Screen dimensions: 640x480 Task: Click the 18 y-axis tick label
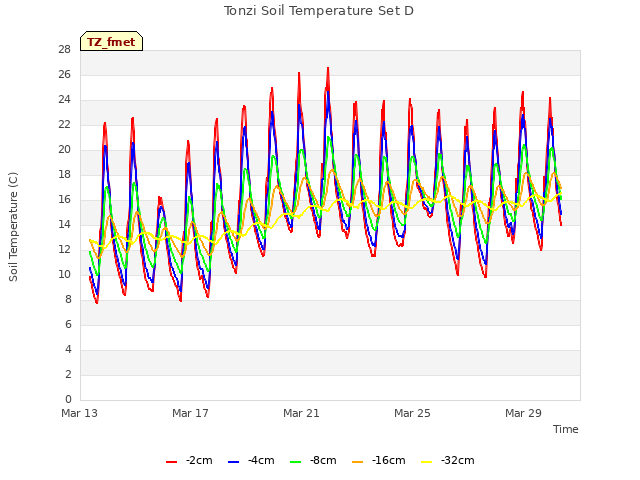pyautogui.click(x=64, y=174)
